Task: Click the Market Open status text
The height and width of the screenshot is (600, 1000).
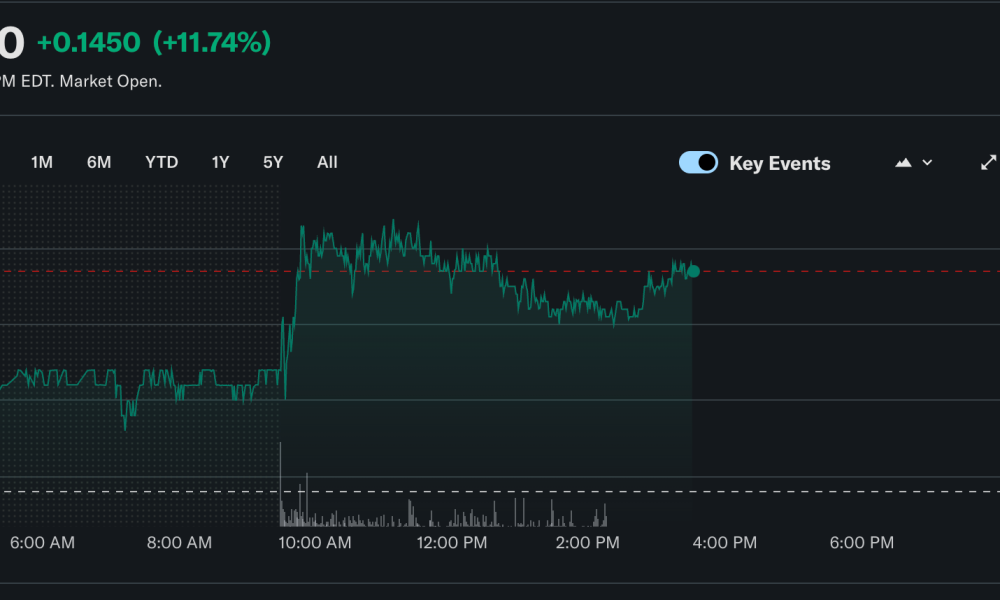Action: pyautogui.click(x=110, y=81)
